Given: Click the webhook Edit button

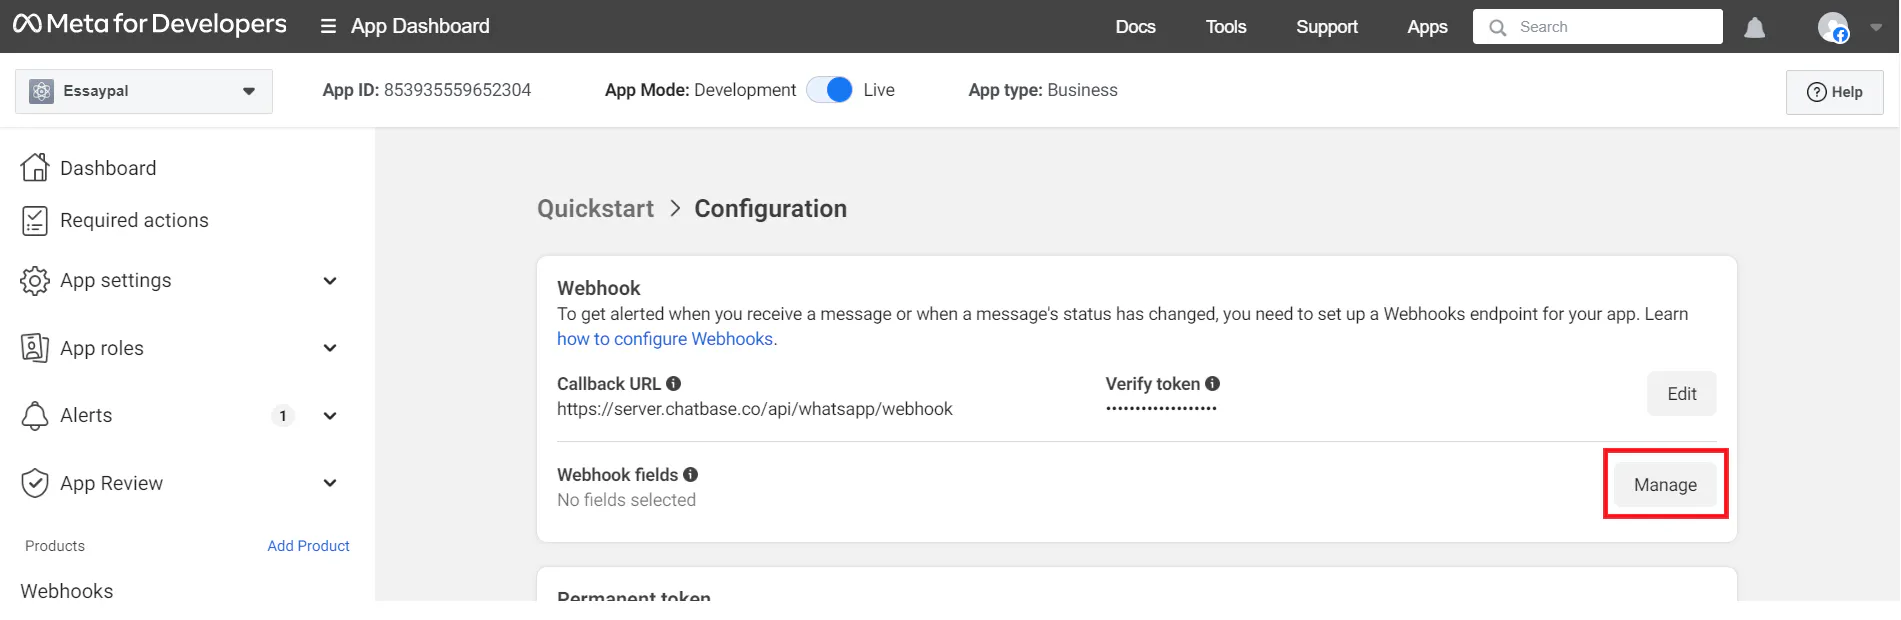Looking at the screenshot, I should click(x=1682, y=394).
